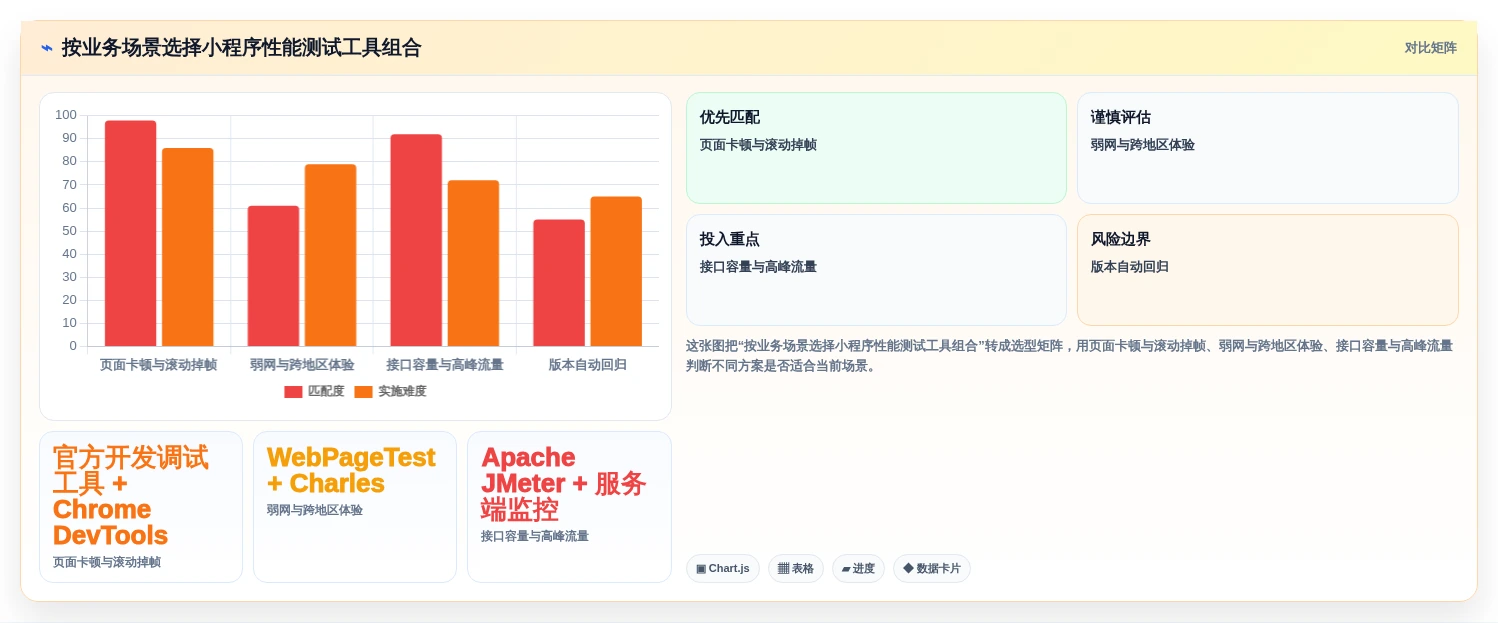The image size is (1498, 623).
Task: Click the y-axis value 50
Action: point(69,231)
